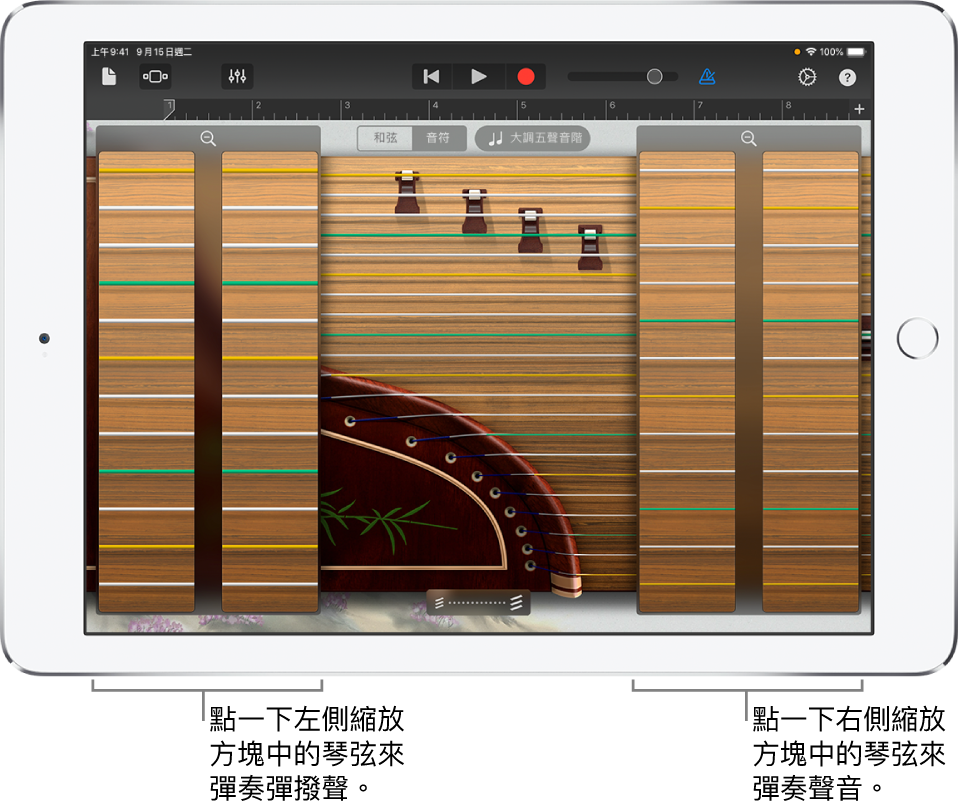This screenshot has height=811, width=958.
Task: Open My Songs document browser
Action: (109, 77)
